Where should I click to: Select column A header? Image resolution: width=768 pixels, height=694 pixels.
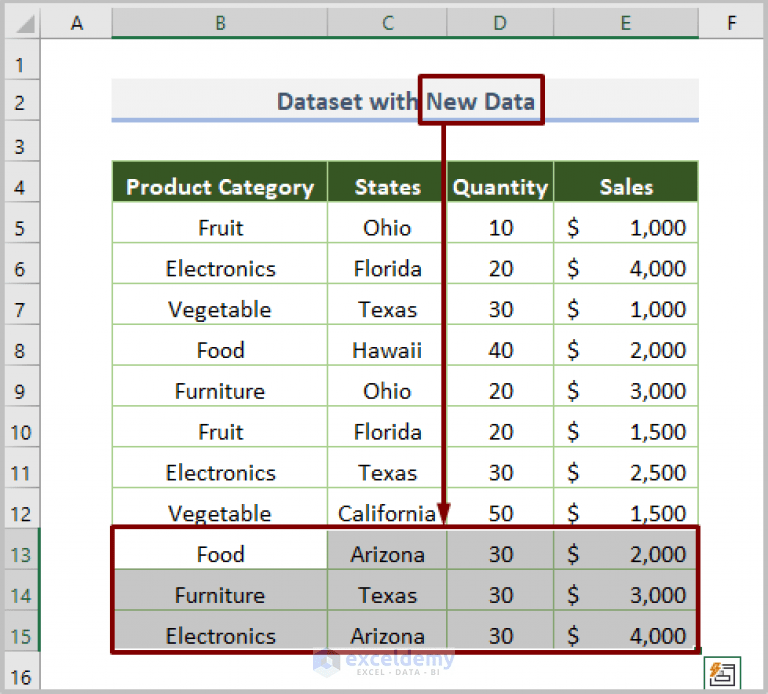point(76,23)
